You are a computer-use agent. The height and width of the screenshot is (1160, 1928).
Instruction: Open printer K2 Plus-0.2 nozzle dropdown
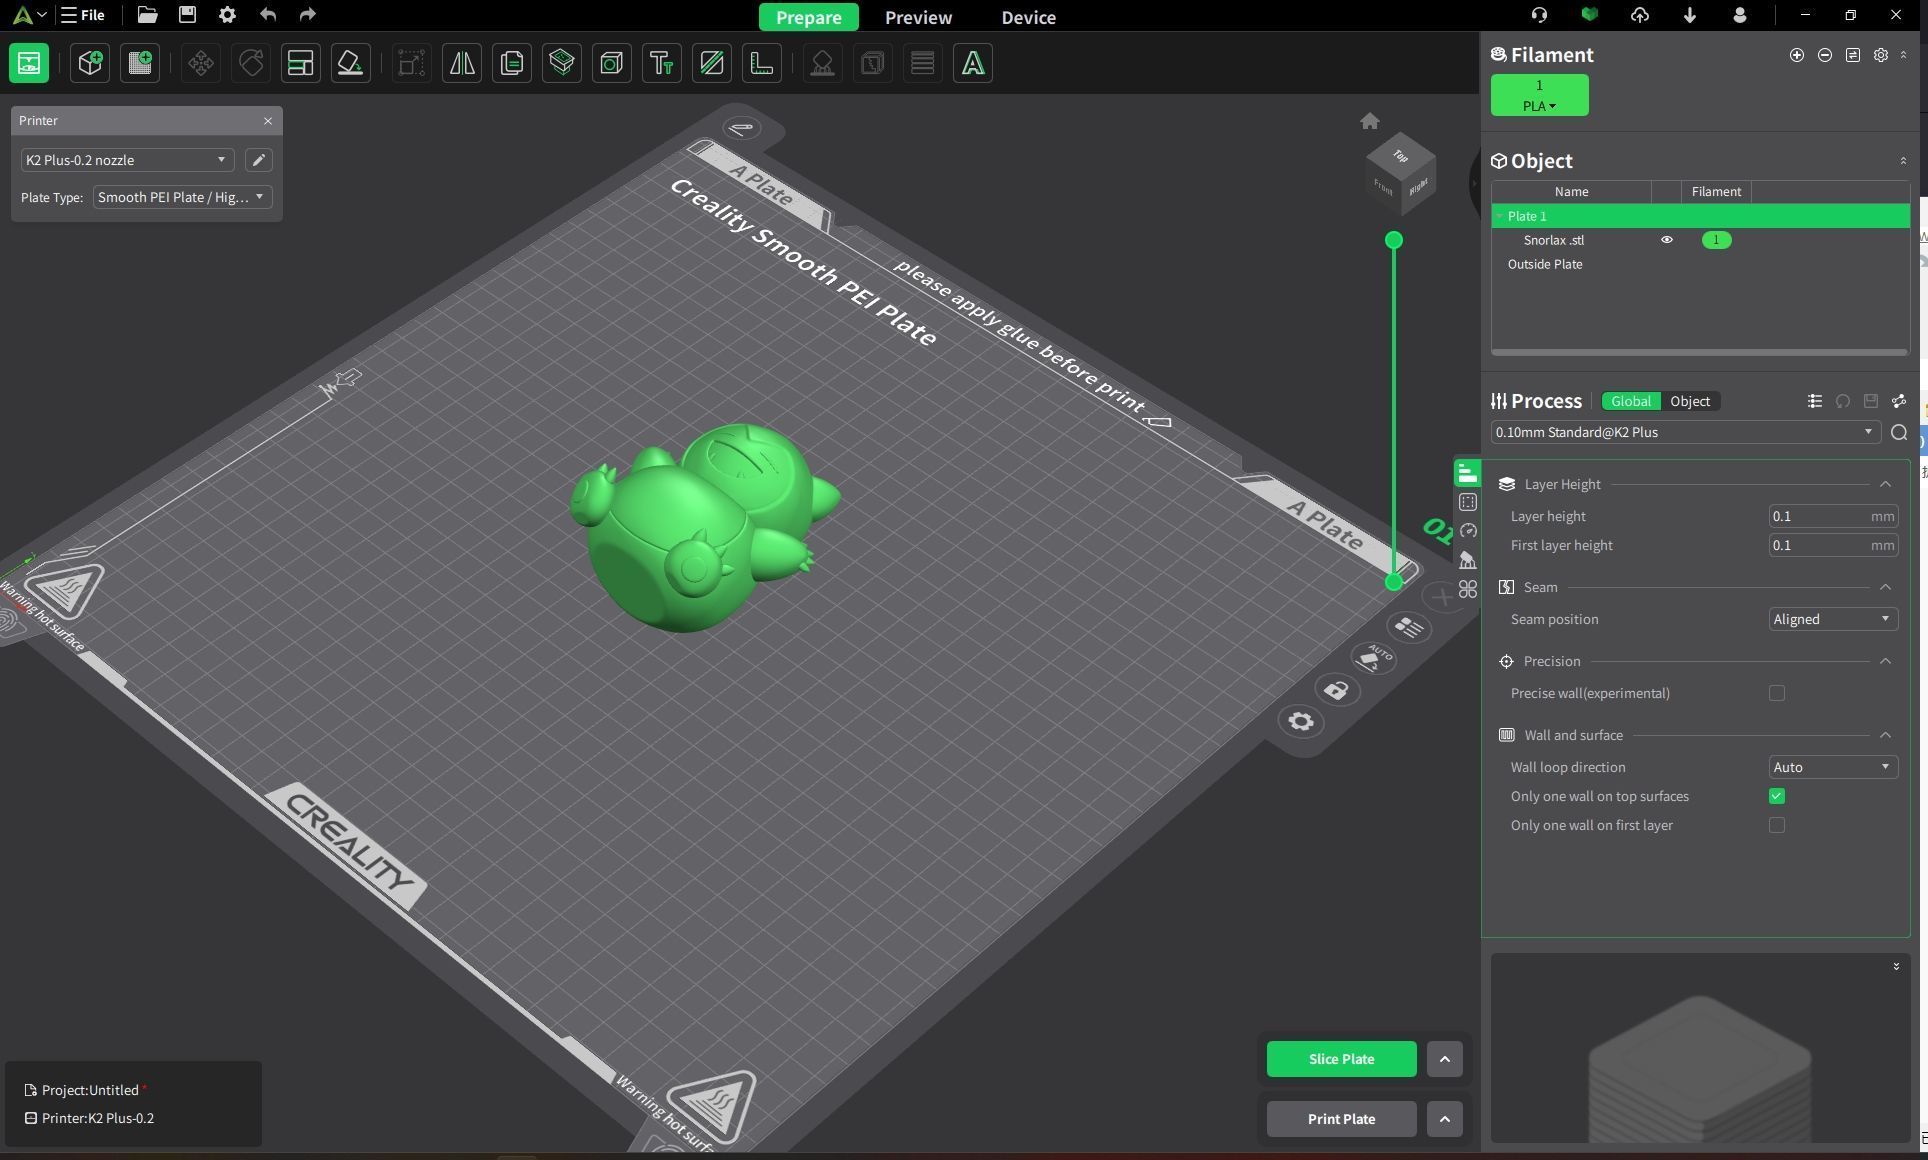127,160
